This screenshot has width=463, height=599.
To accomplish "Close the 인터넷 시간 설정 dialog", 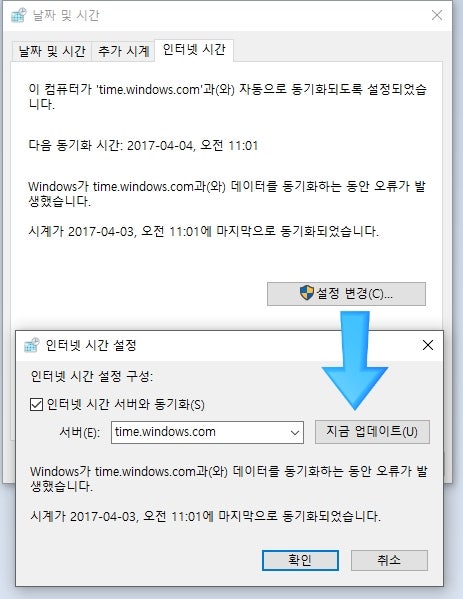I will click(428, 345).
